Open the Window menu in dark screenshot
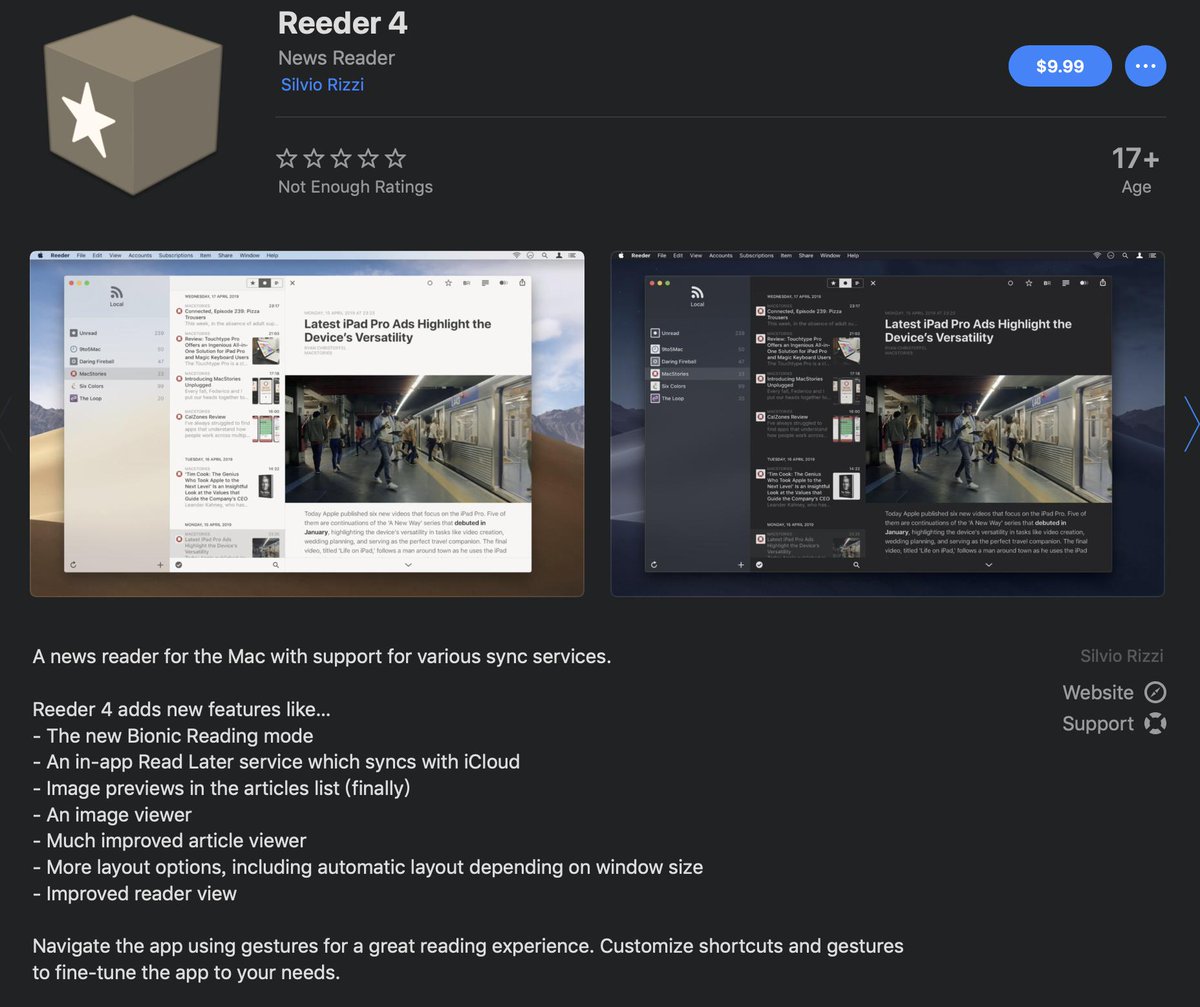The image size is (1200, 1007). 830,255
